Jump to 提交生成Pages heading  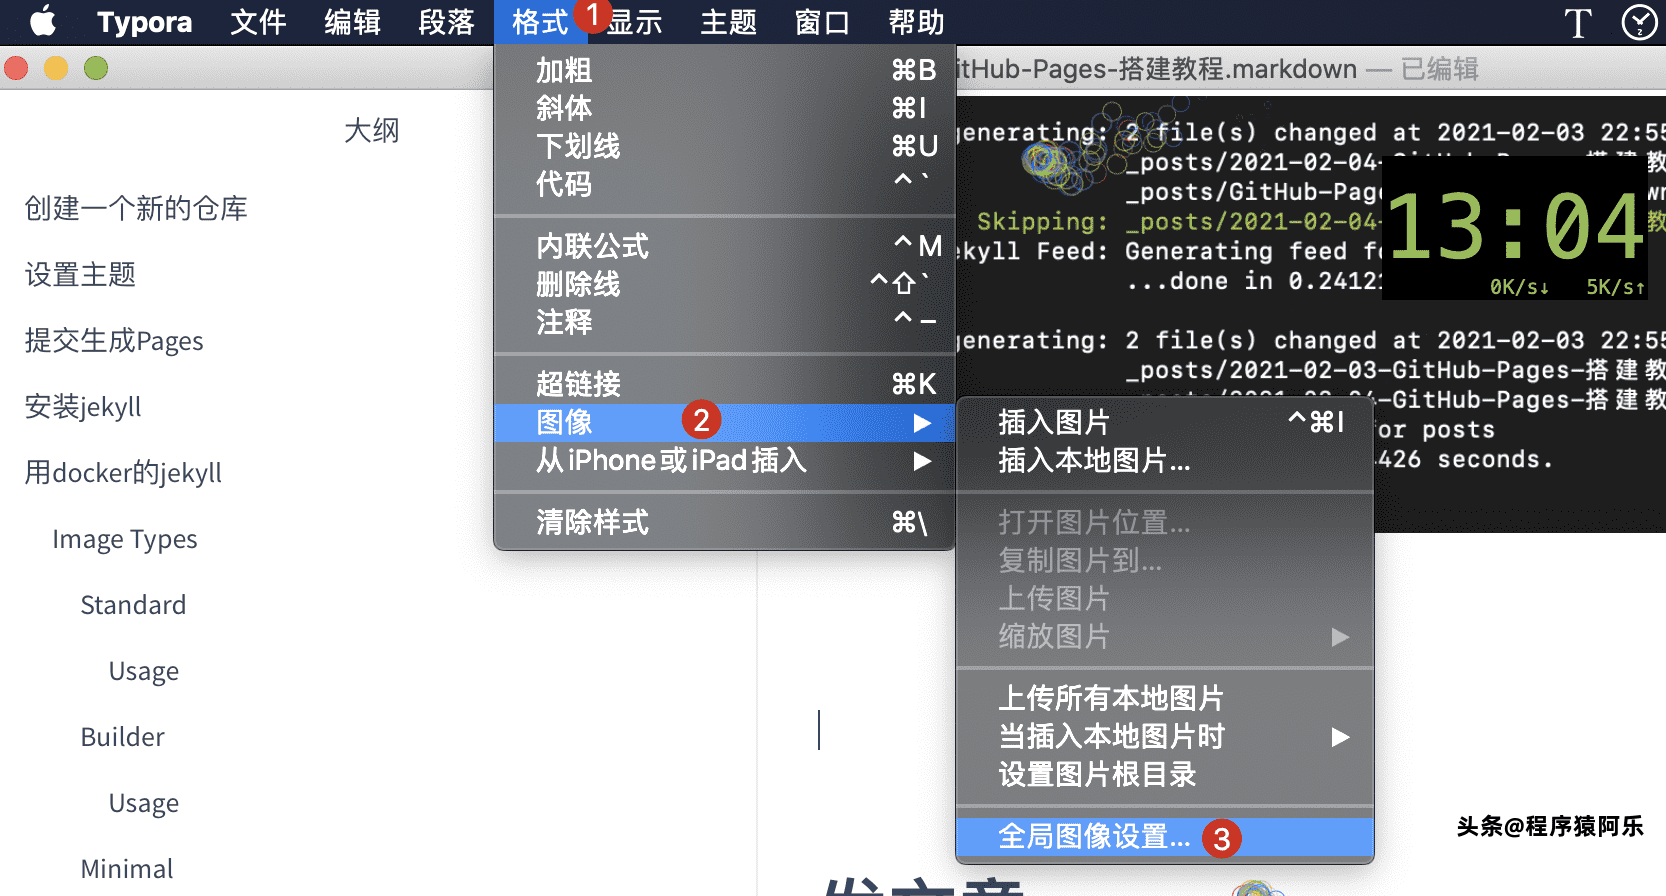click(x=114, y=340)
